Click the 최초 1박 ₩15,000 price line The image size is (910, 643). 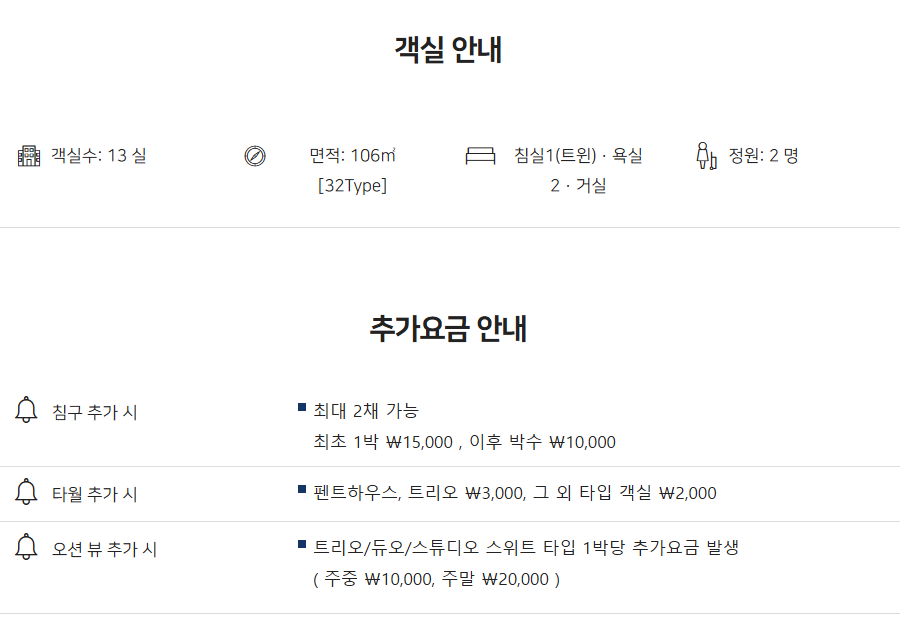[x=465, y=442]
